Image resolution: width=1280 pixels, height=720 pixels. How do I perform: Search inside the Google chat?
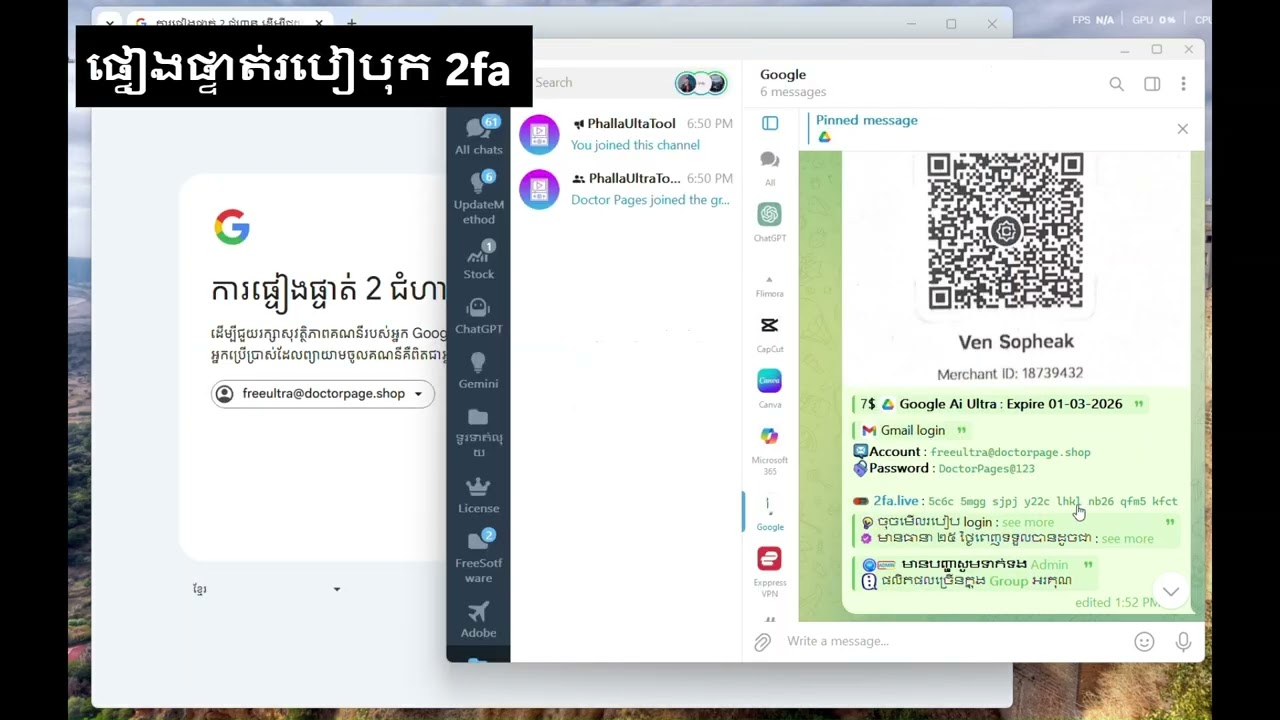(1116, 84)
